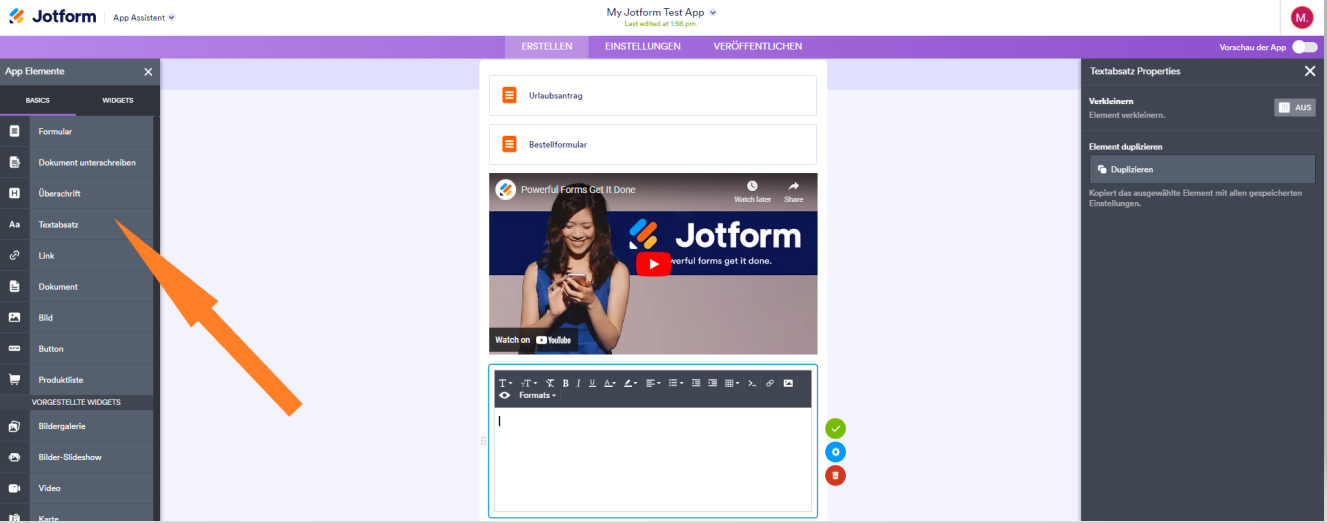1327x523 pixels.
Task: Click the code prompt toolbar icon
Action: 752,383
